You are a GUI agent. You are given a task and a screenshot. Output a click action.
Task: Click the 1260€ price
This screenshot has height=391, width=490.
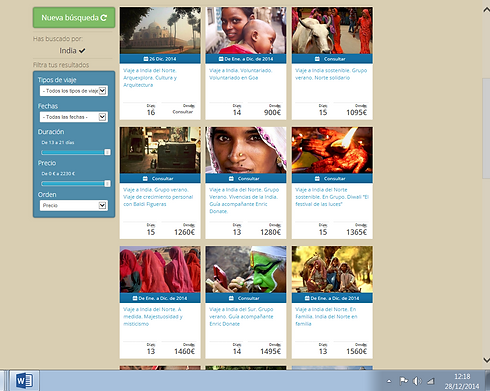(x=184, y=232)
